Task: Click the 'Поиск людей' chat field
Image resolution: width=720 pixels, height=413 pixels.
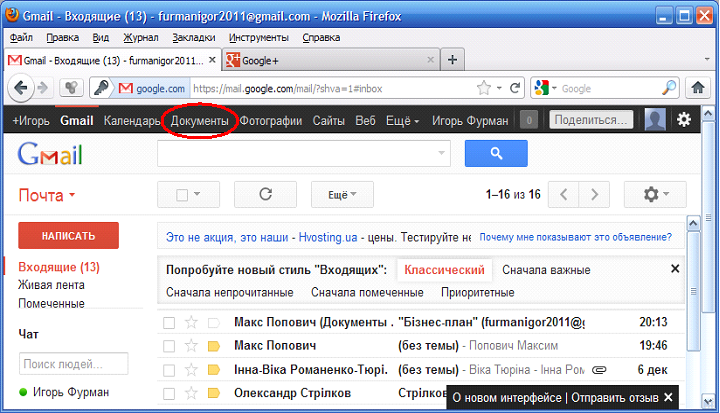Action: (73, 364)
